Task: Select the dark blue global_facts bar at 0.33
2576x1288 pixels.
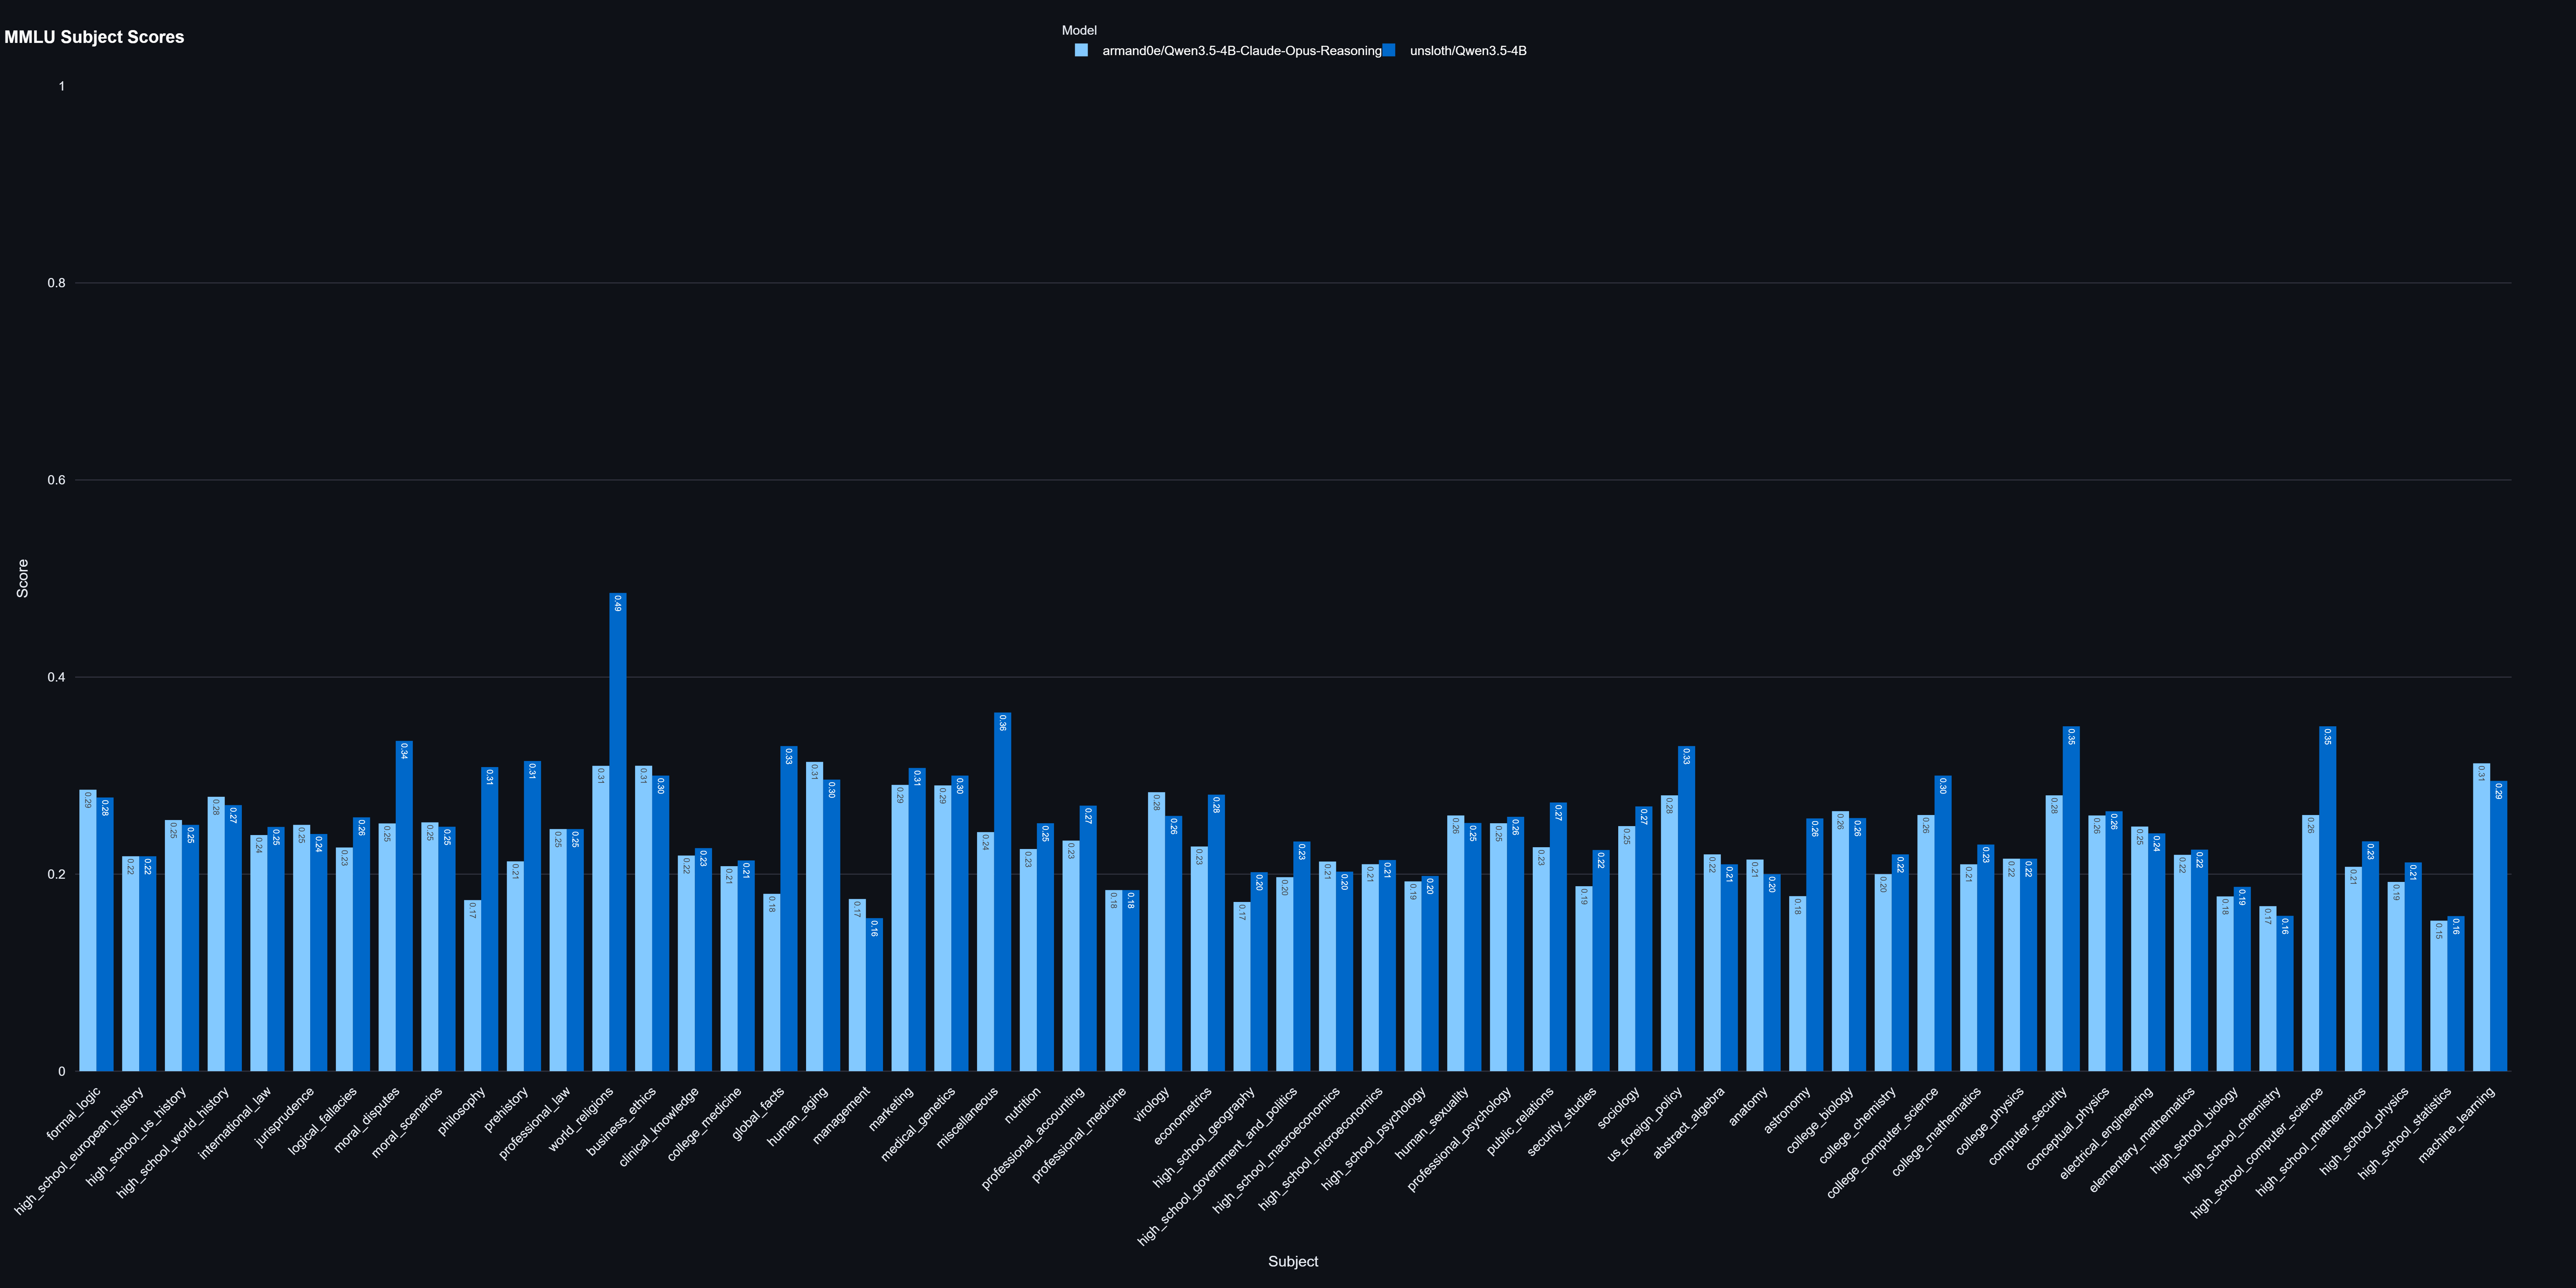Action: 789,909
